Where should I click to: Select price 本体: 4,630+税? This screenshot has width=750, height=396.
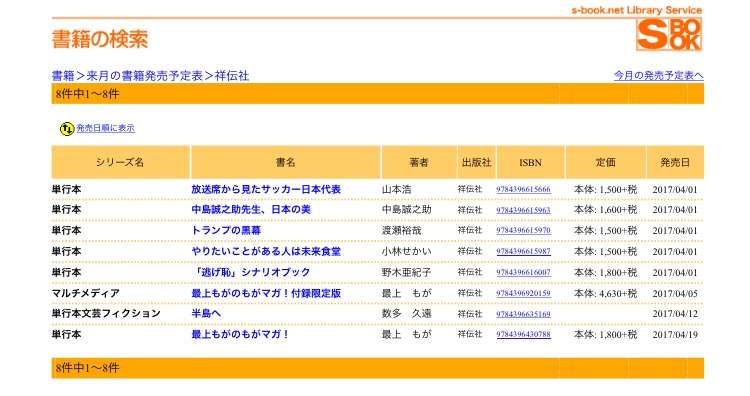coord(606,293)
